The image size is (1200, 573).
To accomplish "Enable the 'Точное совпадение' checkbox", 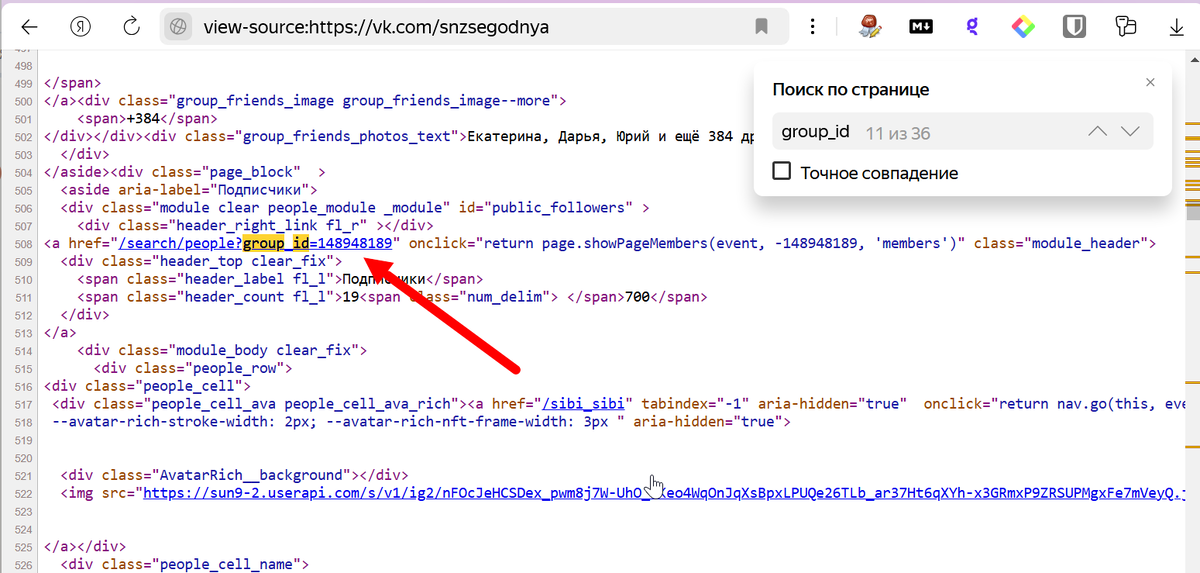I will 782,172.
